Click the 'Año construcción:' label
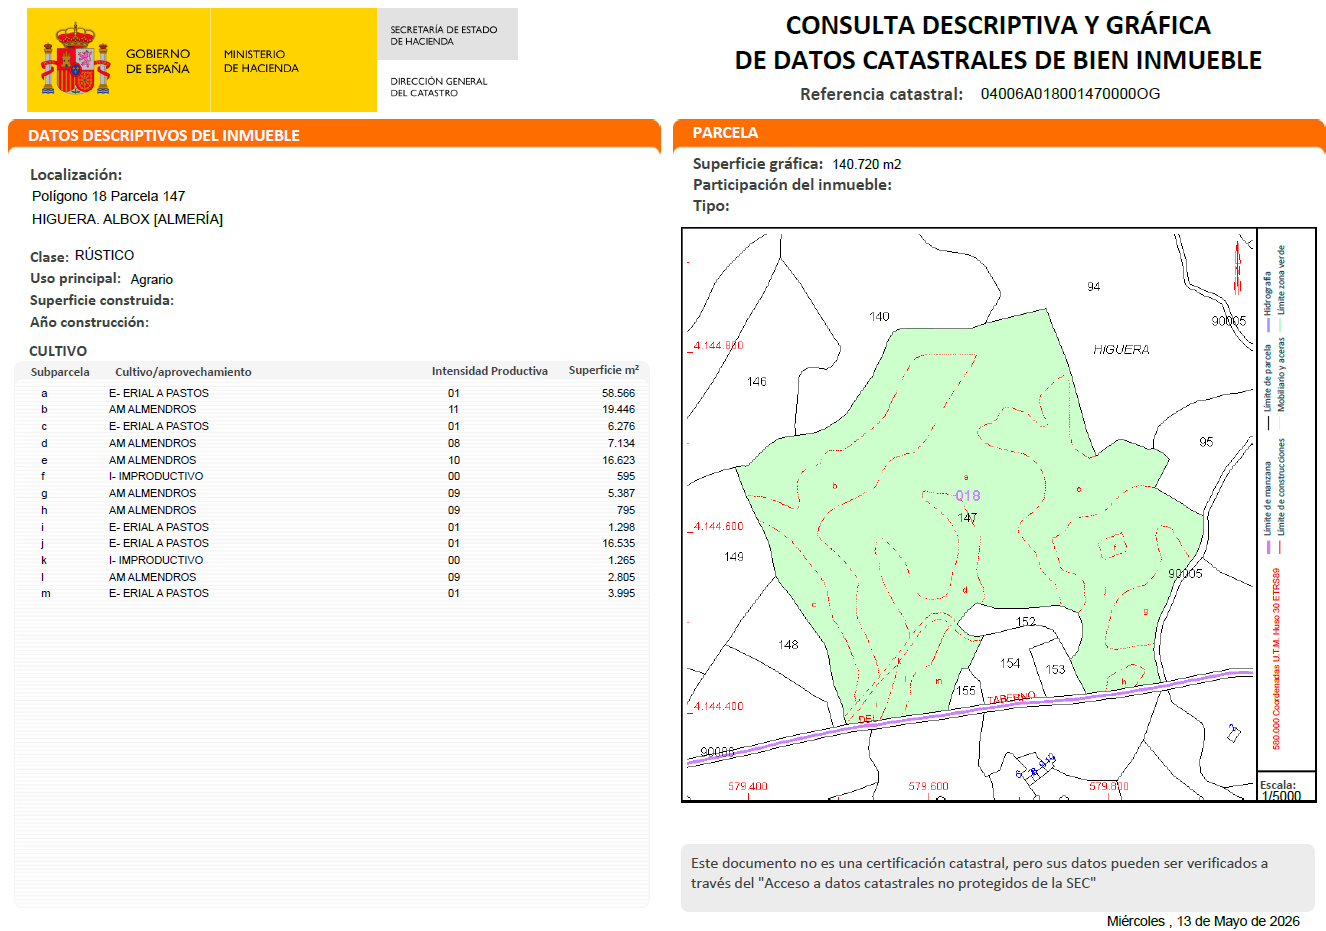This screenshot has width=1326, height=931. click(x=89, y=322)
